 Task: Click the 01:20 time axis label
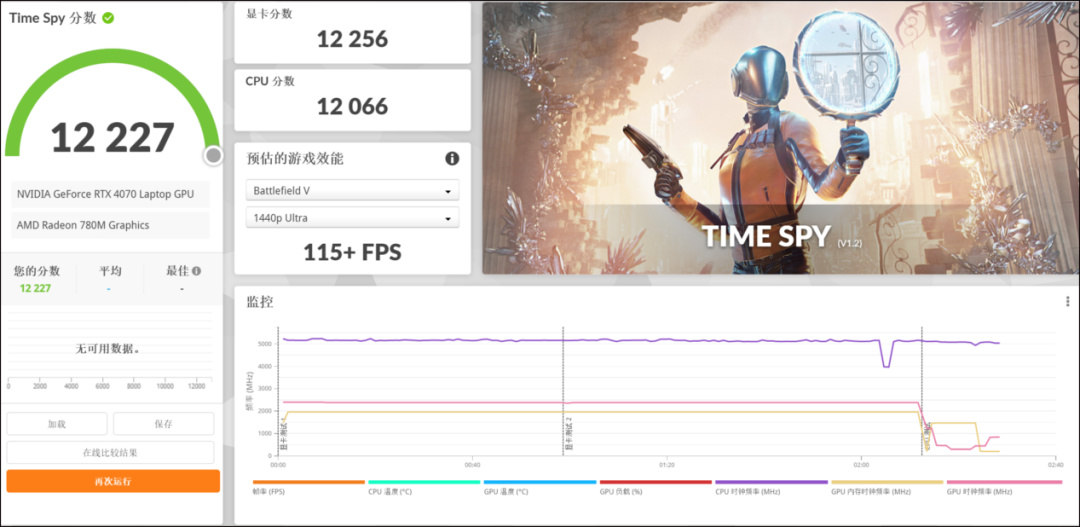pos(666,465)
